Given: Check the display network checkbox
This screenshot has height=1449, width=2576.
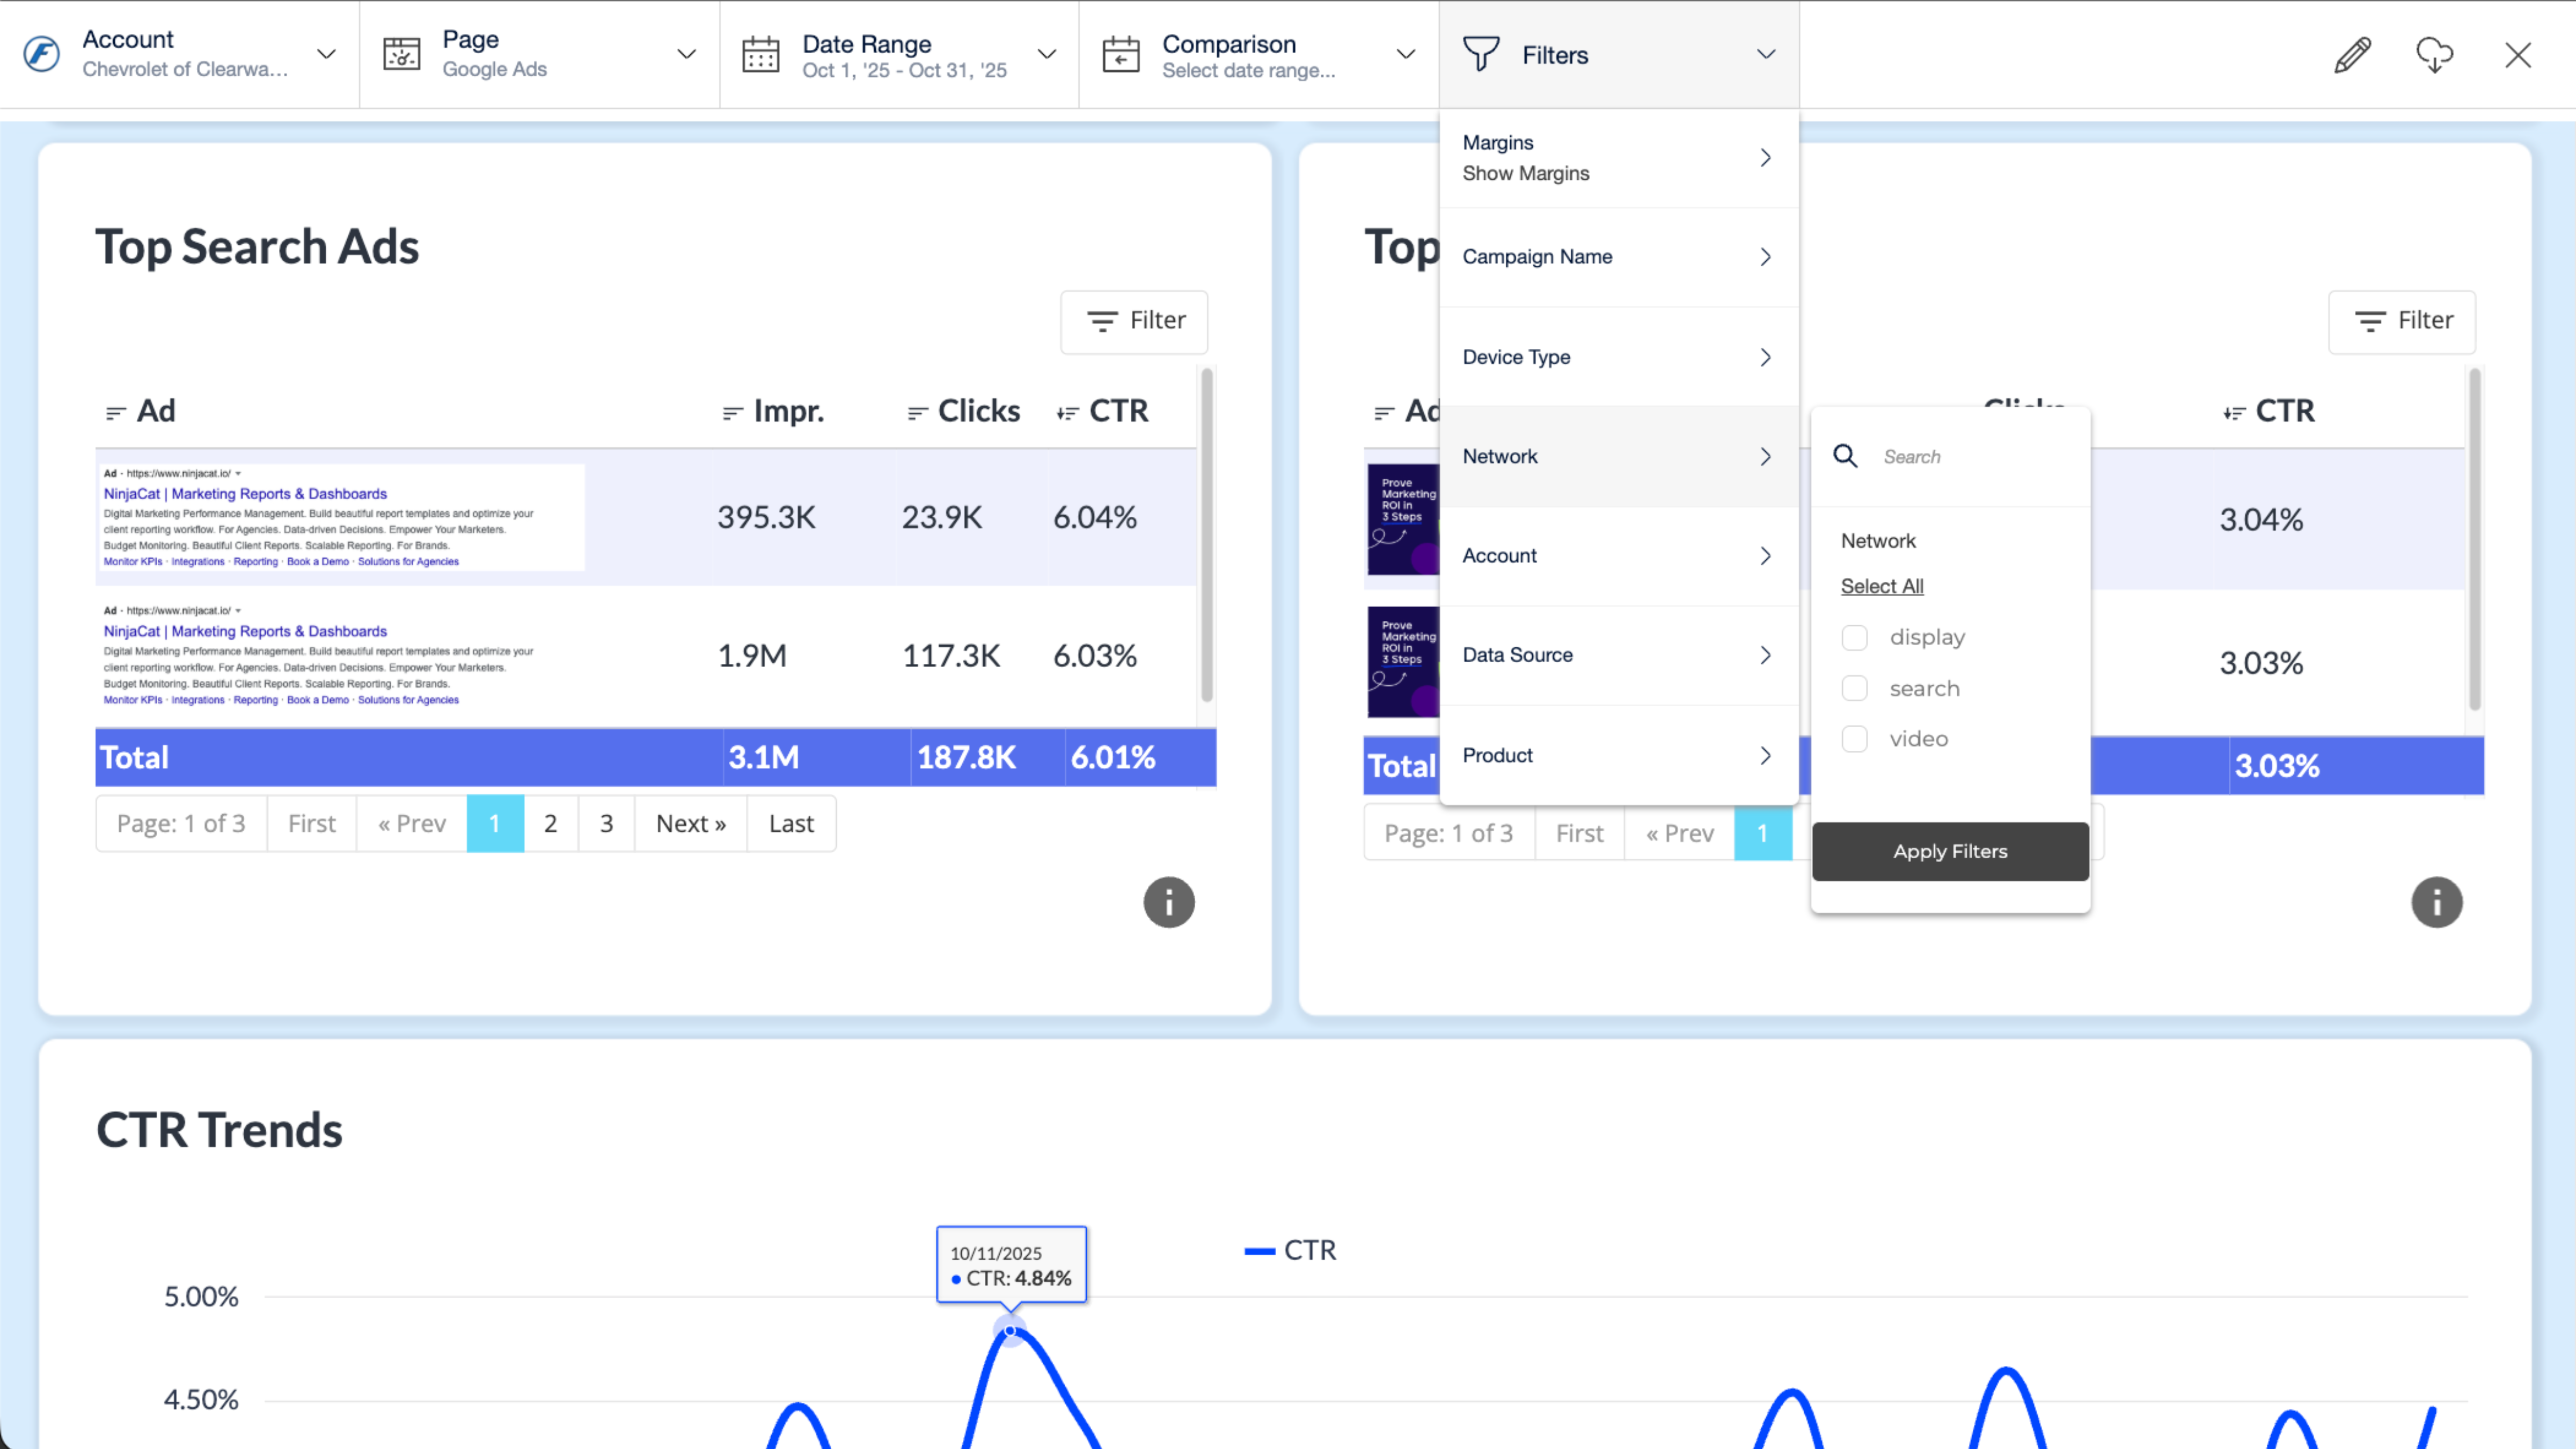Looking at the screenshot, I should pyautogui.click(x=1854, y=638).
